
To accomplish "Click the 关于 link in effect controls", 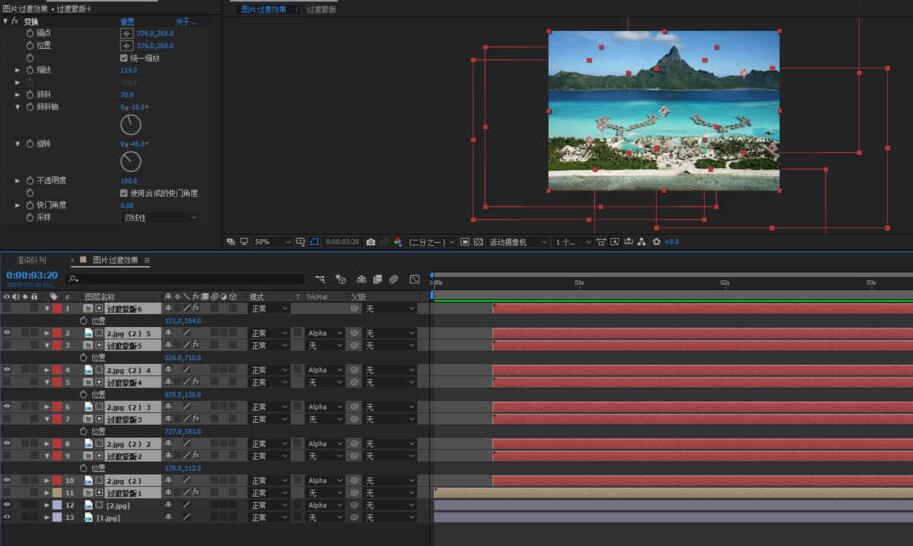I will click(184, 21).
